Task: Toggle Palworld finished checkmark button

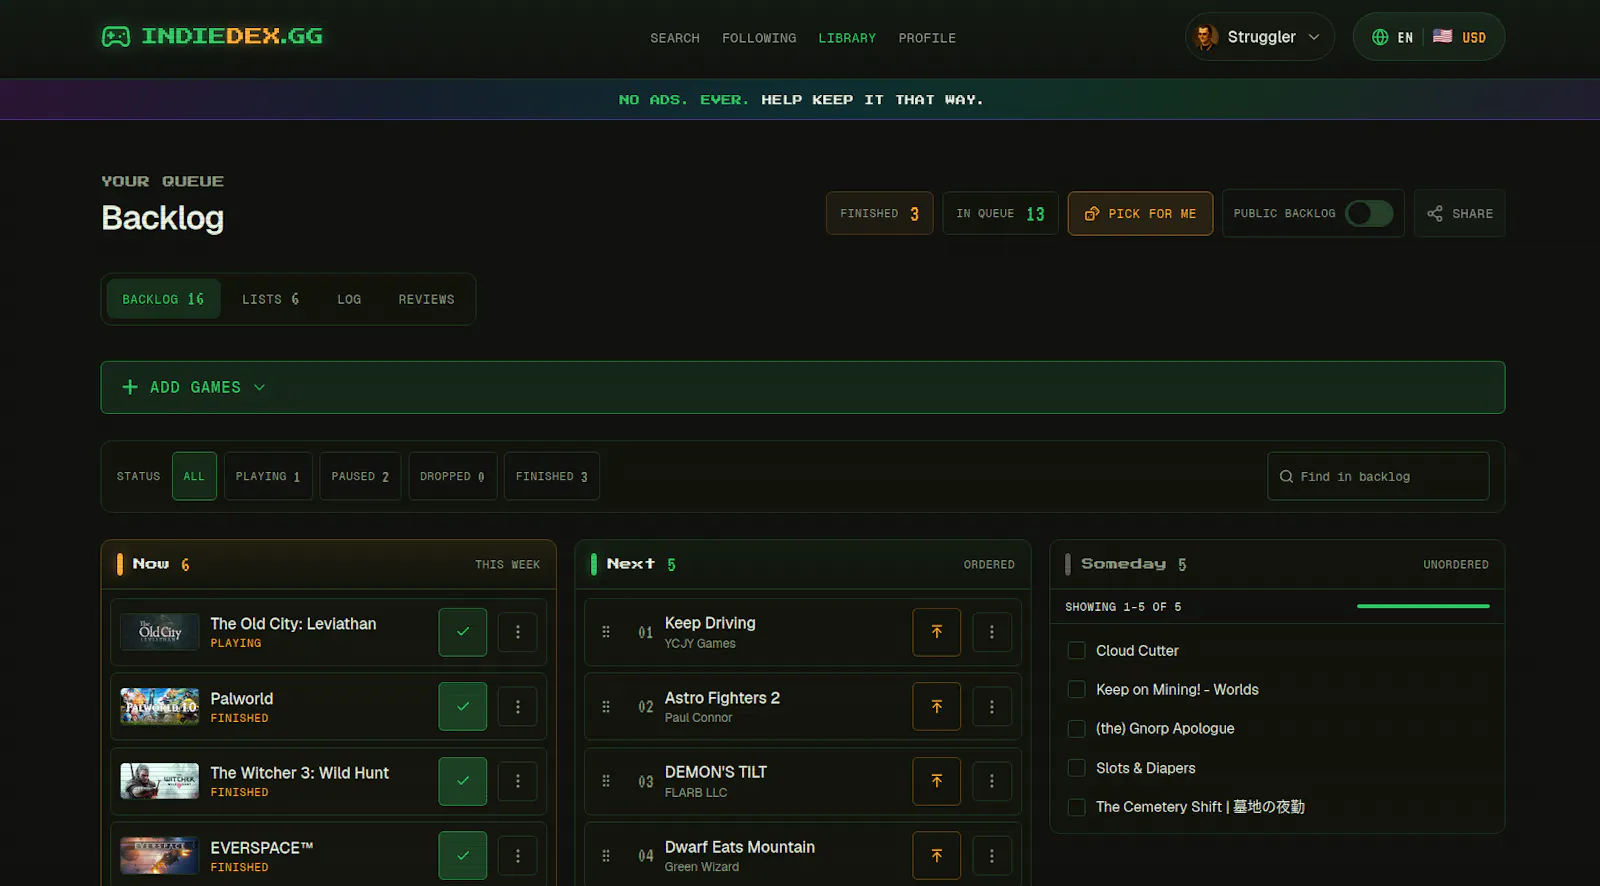Action: pyautogui.click(x=463, y=707)
